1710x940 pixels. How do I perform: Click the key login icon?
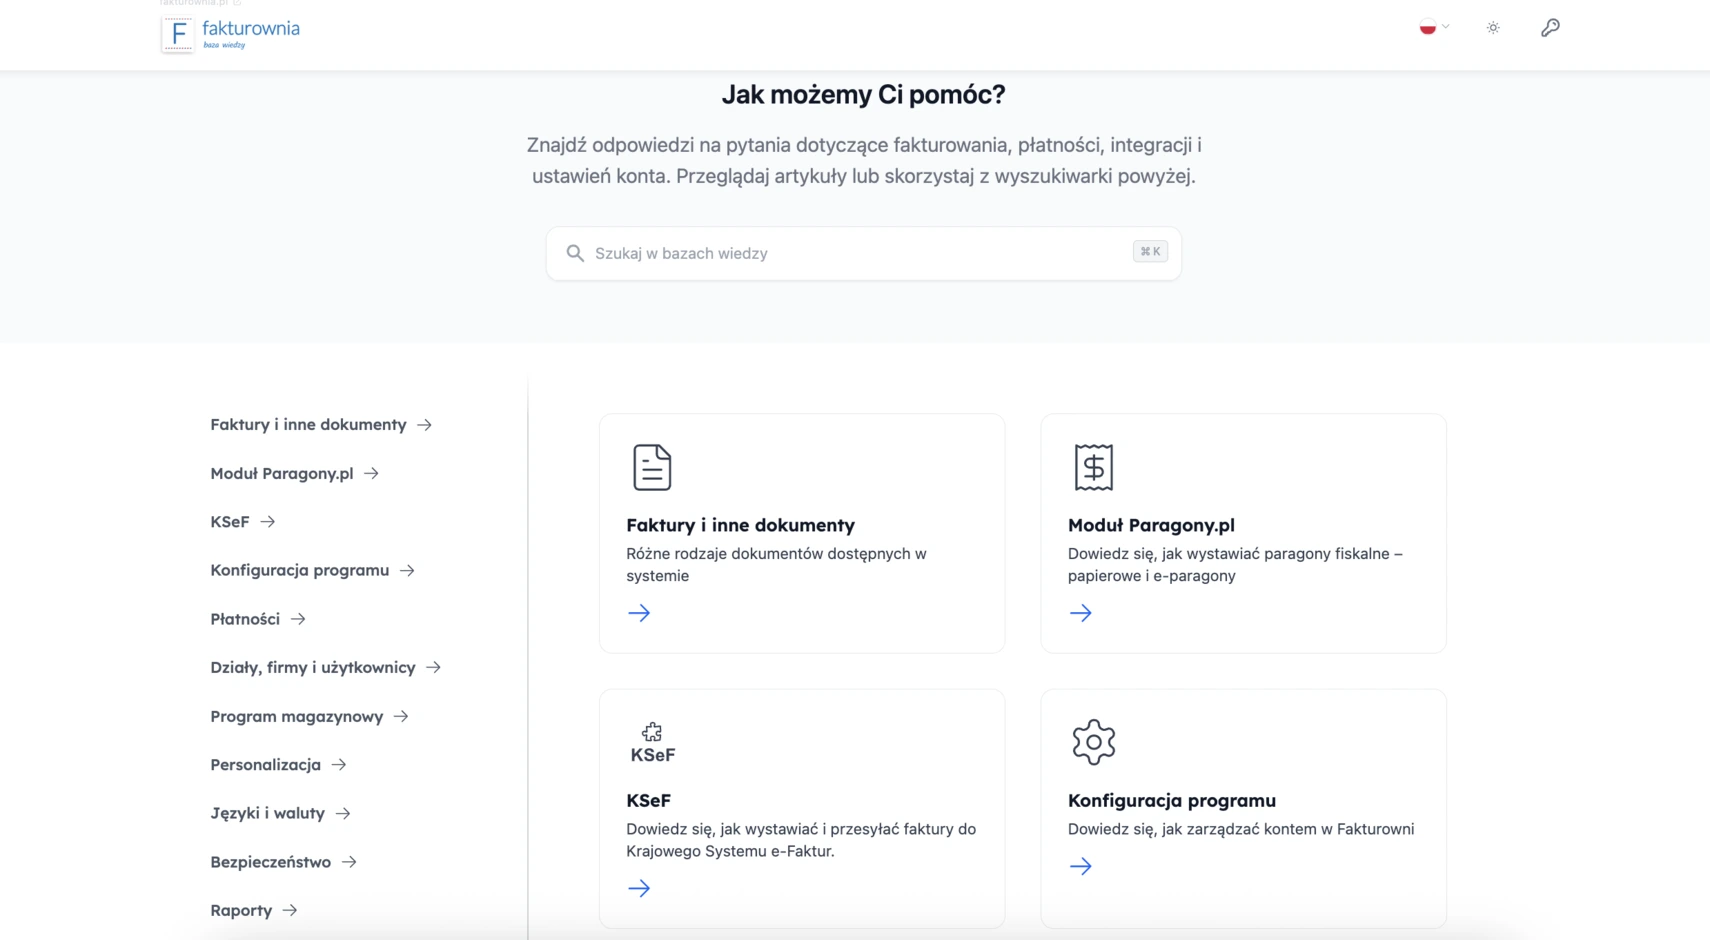1550,28
